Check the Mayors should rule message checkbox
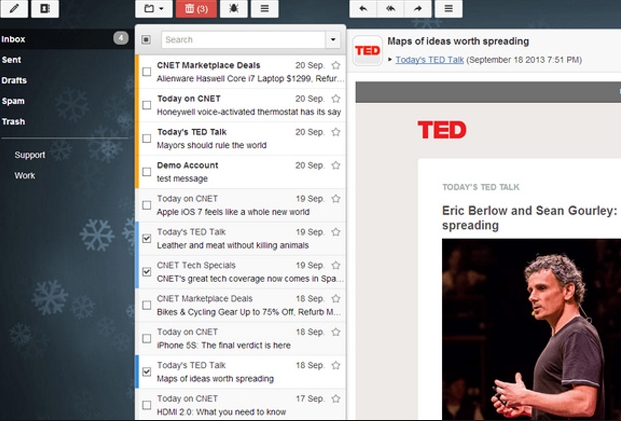Screen dimensions: 621x421 pyautogui.click(x=147, y=138)
